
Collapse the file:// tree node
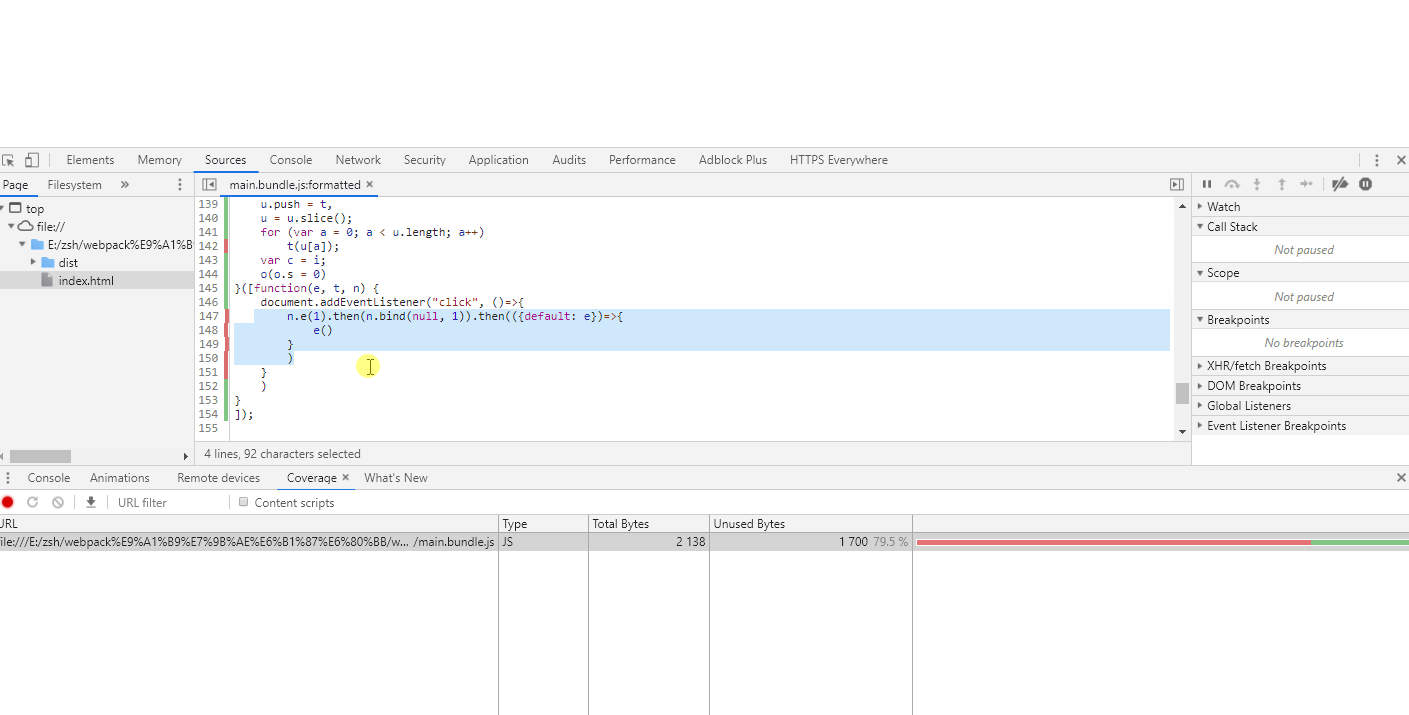[11, 227]
